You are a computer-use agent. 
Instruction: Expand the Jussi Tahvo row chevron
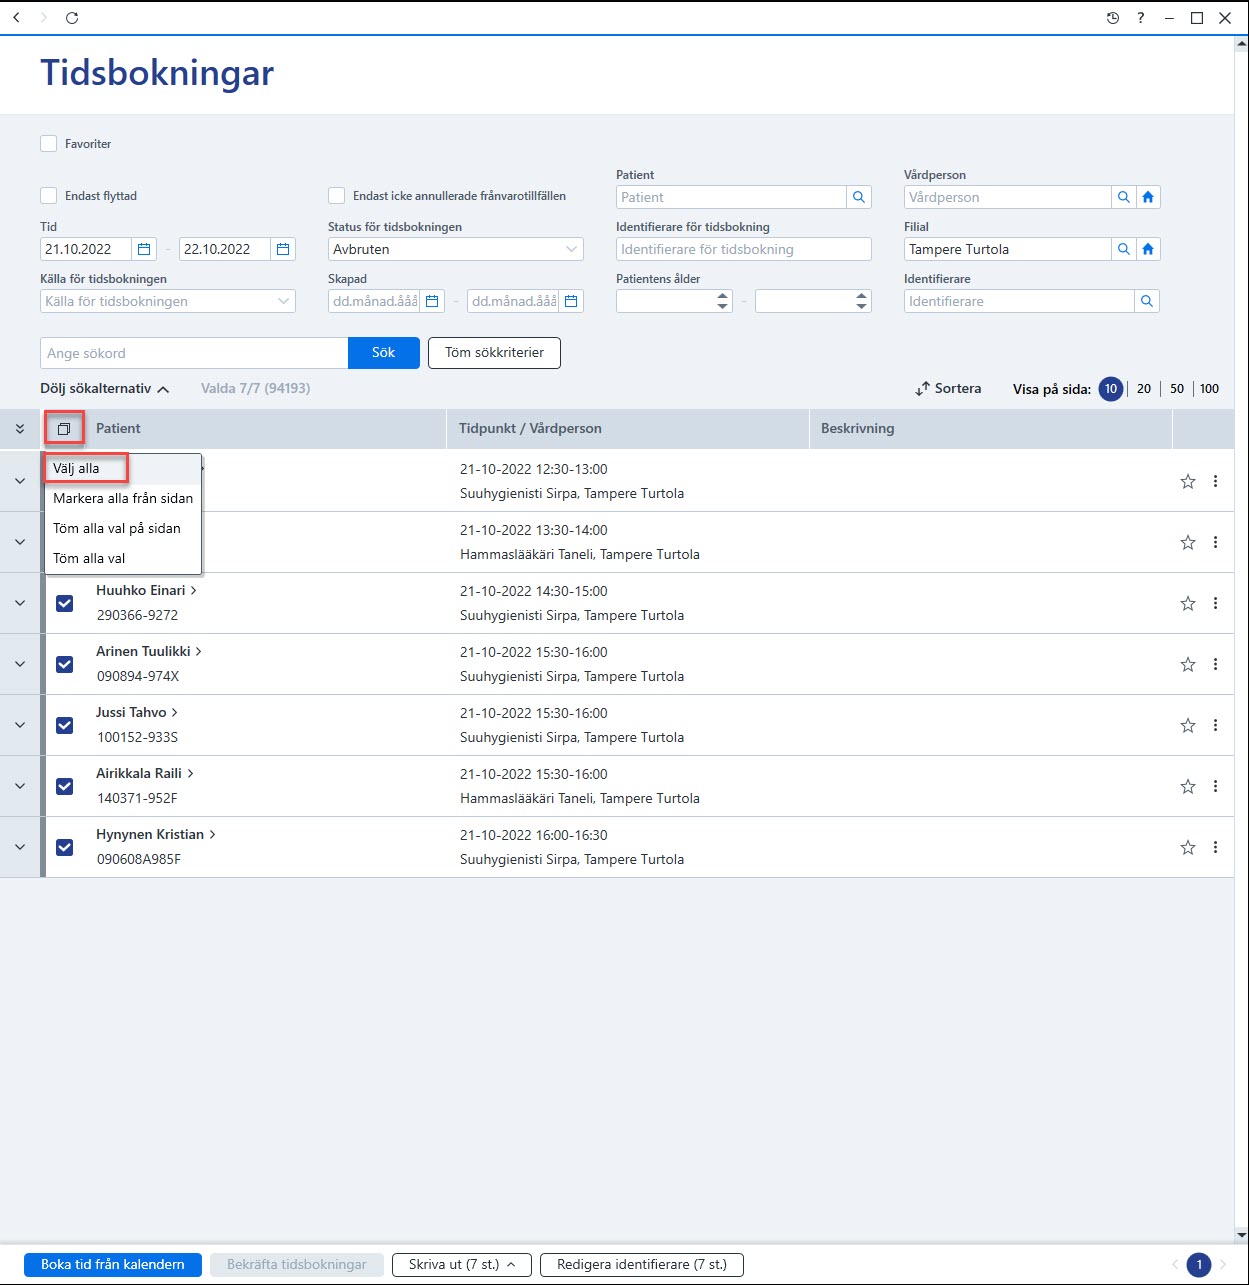pos(20,725)
